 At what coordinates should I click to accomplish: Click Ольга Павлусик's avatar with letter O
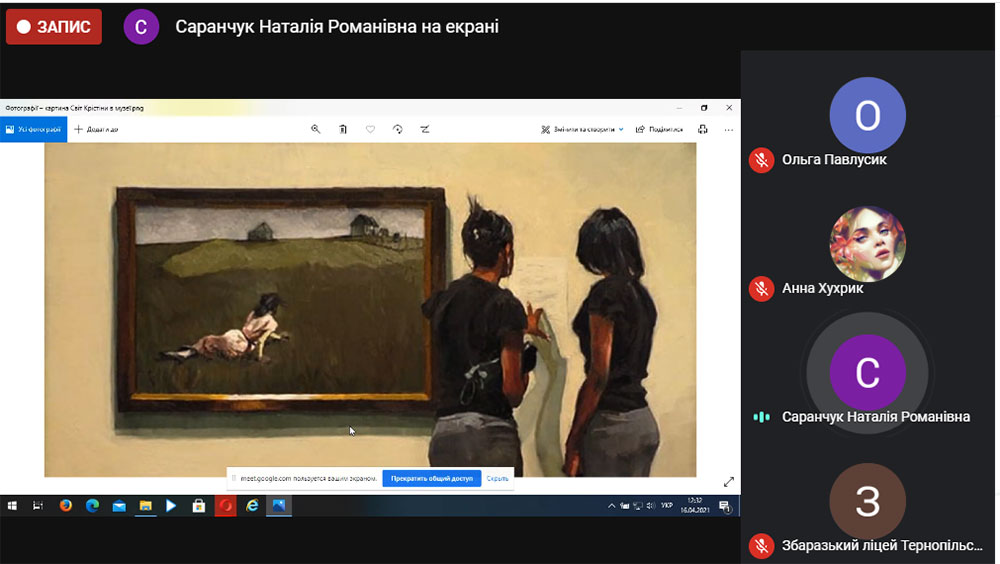click(x=867, y=115)
